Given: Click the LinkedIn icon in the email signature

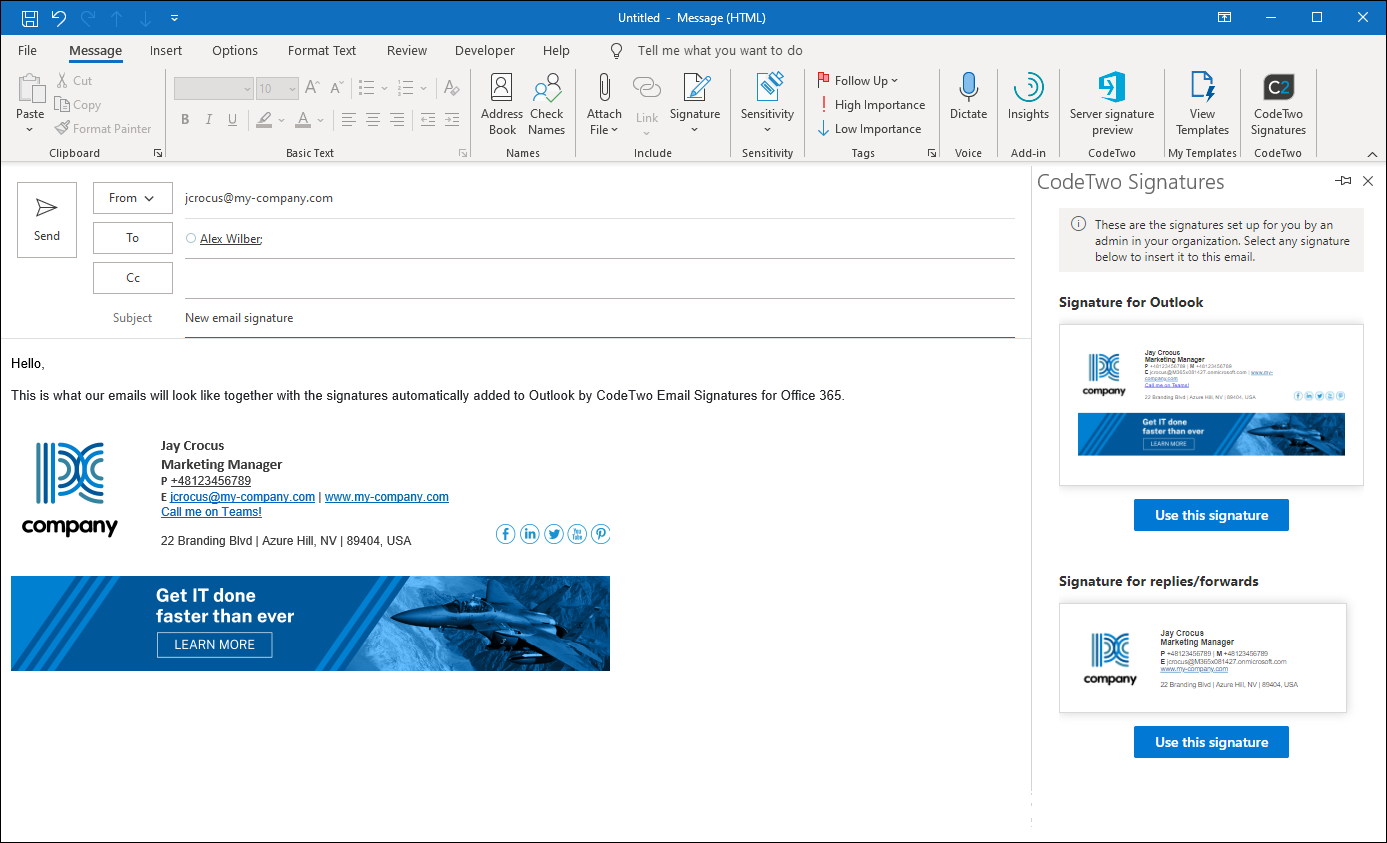Looking at the screenshot, I should [530, 534].
